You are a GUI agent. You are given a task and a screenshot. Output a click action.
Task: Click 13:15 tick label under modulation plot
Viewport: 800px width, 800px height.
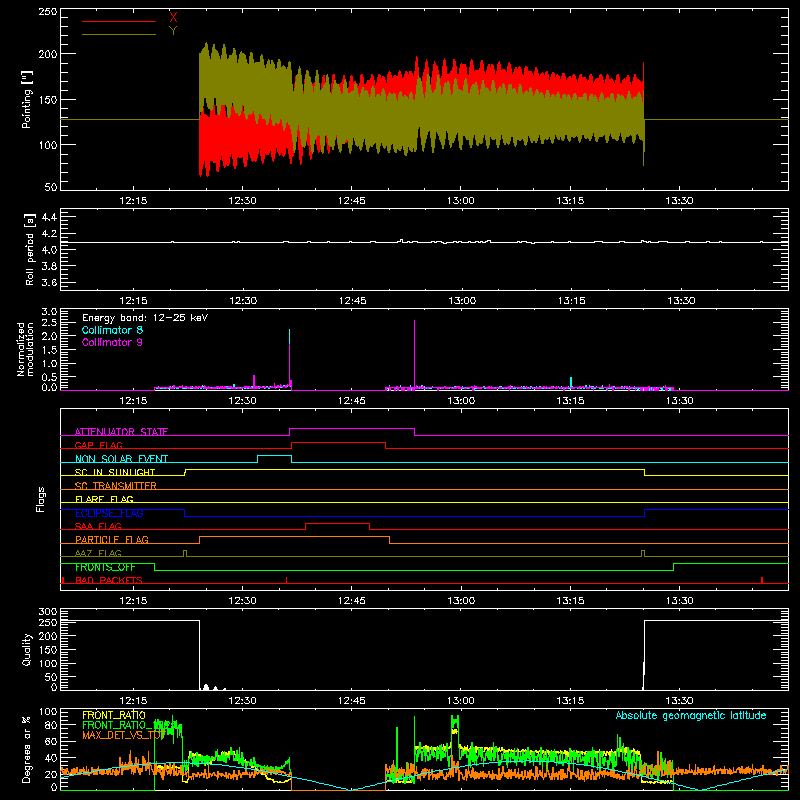pos(570,401)
